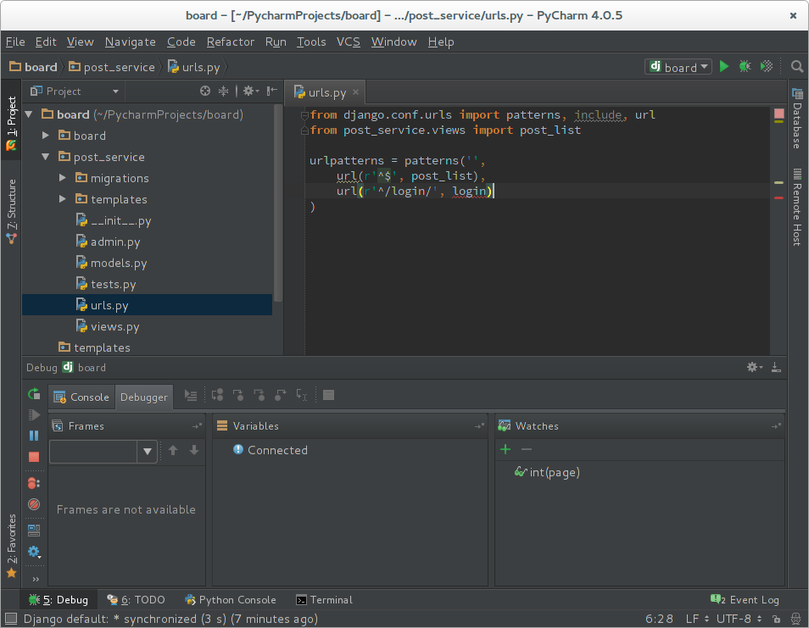Start debugging with the bug icon
Image resolution: width=809 pixels, height=628 pixels.
click(x=745, y=67)
